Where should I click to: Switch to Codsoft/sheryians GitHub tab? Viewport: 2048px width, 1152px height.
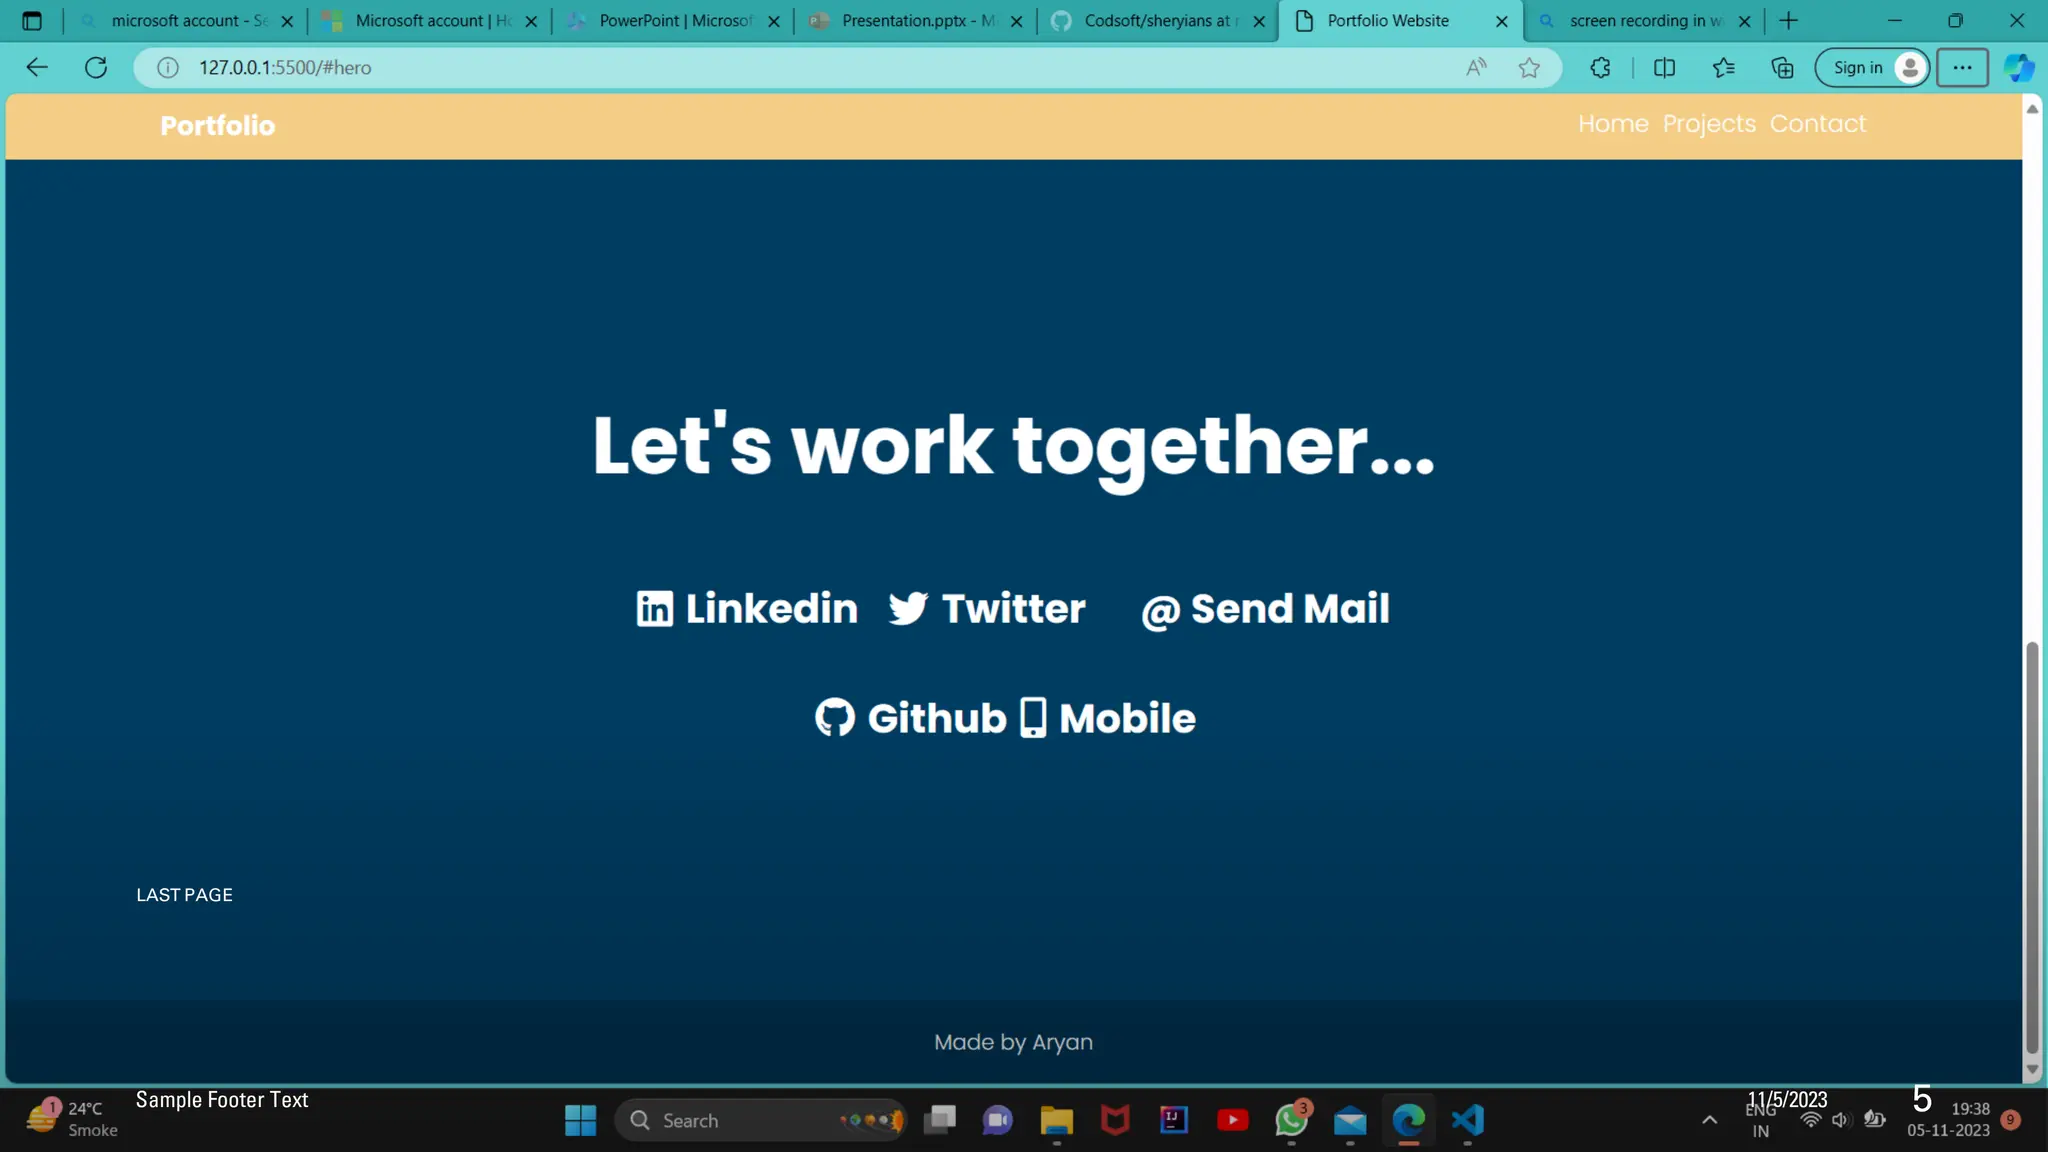click(x=1155, y=21)
